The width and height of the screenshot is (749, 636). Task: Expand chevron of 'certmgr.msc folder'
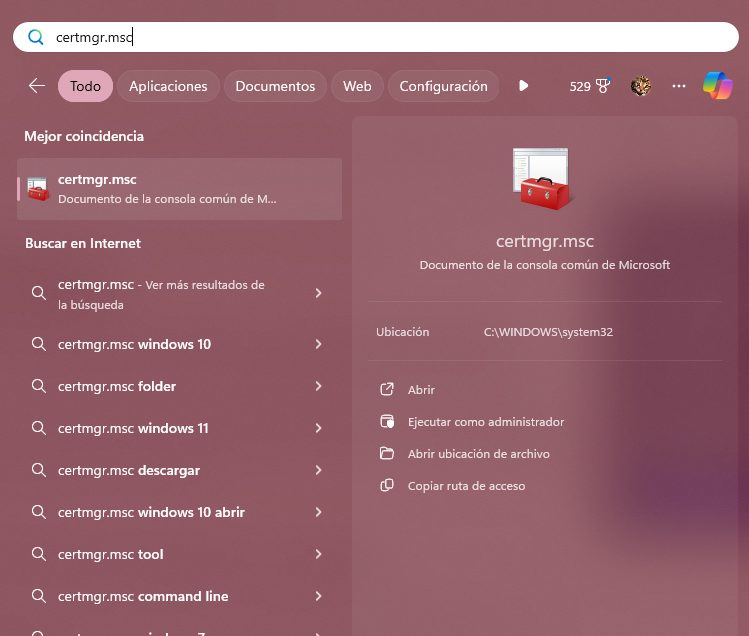pyautogui.click(x=318, y=386)
